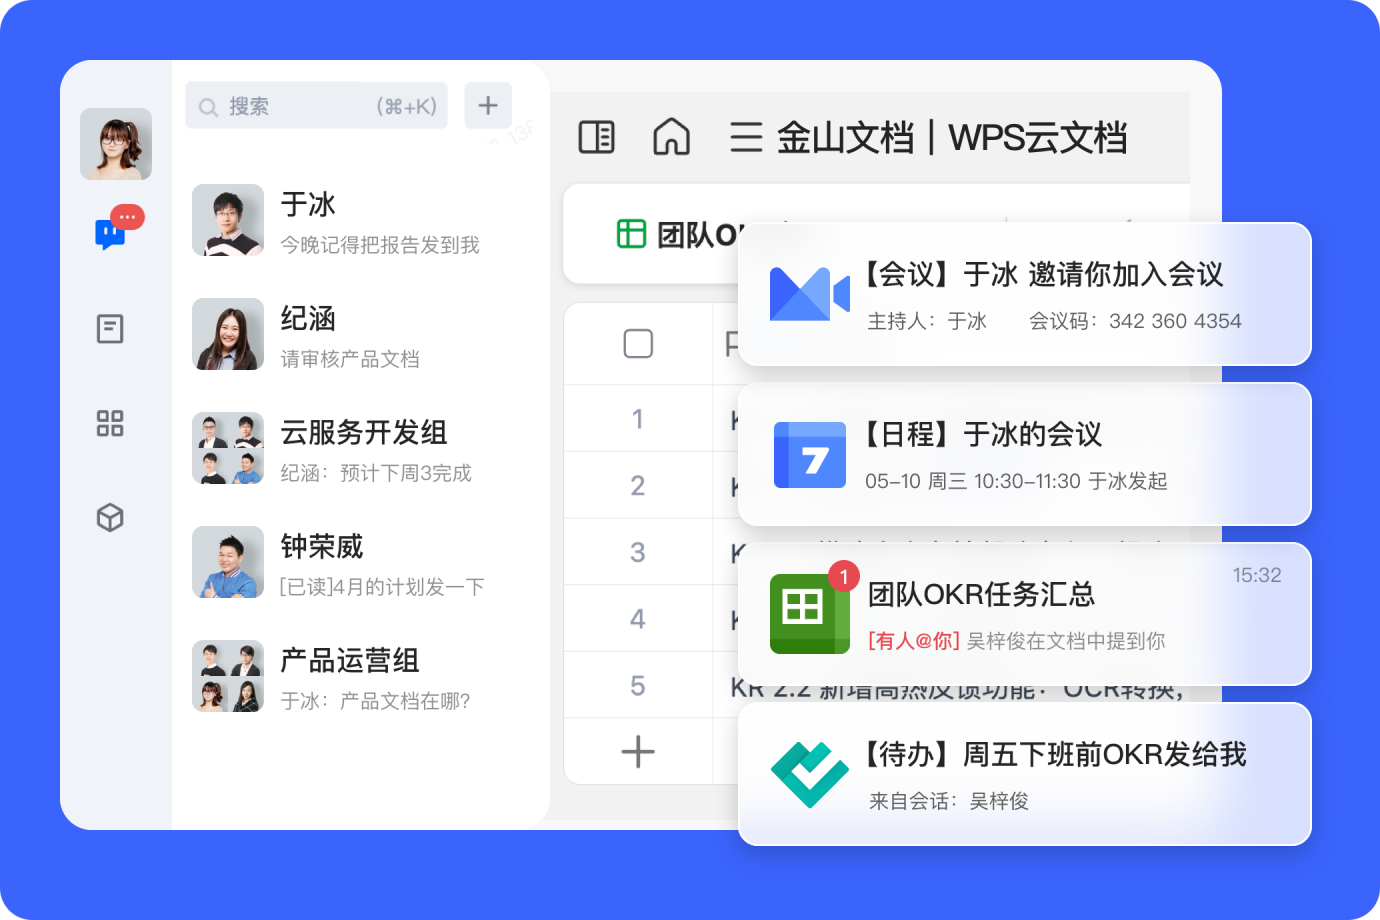Click the profile avatar at top left
The image size is (1380, 920).
pos(115,144)
